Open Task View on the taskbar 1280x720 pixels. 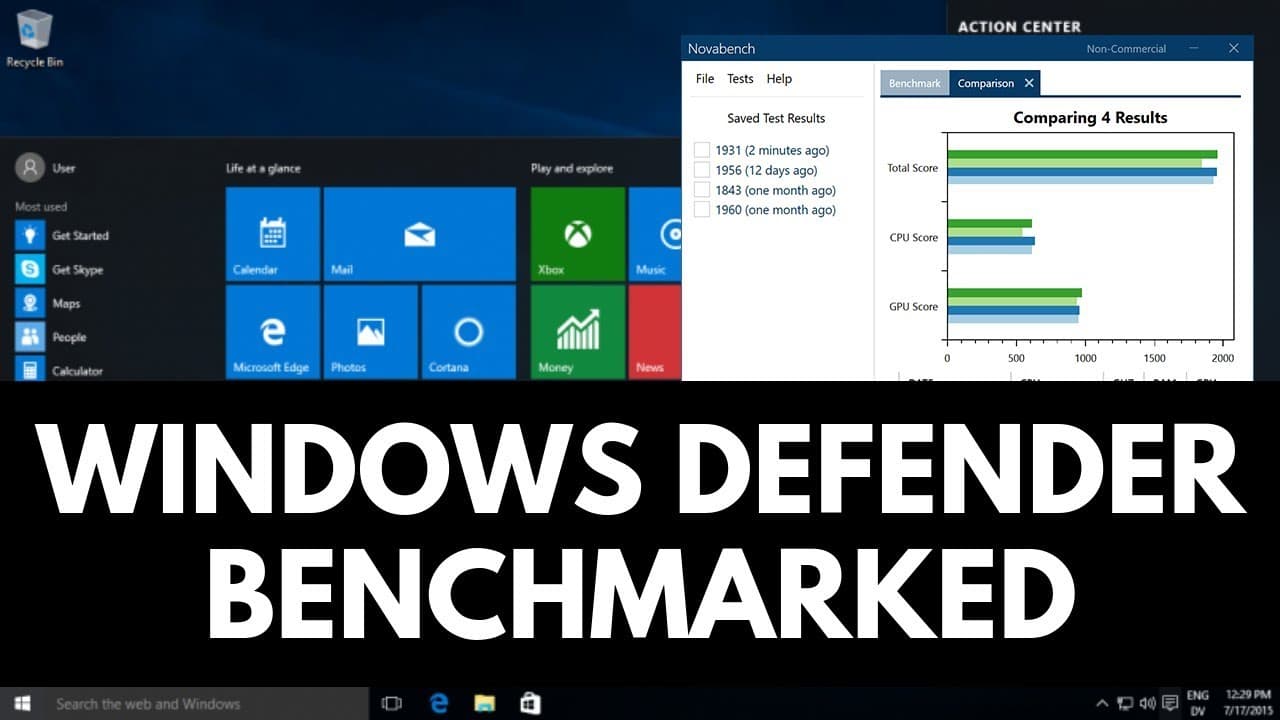(x=392, y=703)
